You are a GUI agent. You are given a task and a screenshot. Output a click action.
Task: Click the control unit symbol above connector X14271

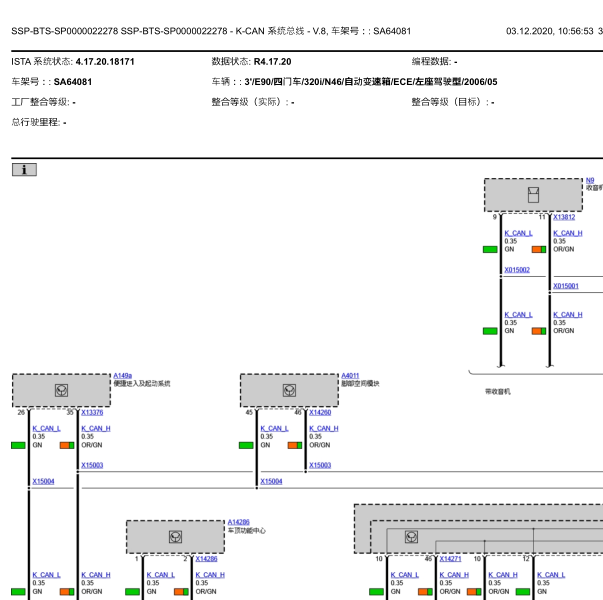[x=411, y=537]
